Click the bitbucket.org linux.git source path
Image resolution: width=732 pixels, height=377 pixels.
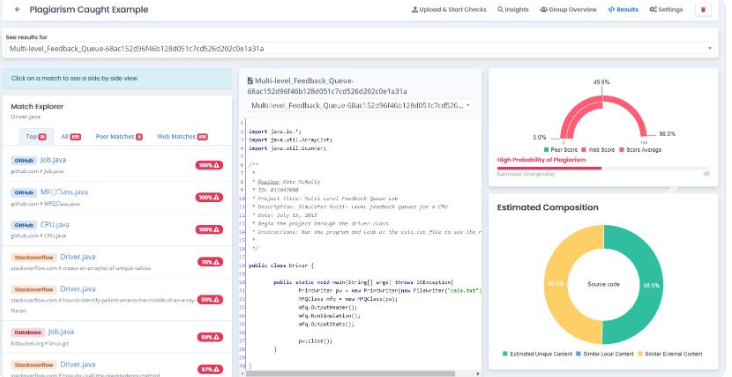click(39, 343)
